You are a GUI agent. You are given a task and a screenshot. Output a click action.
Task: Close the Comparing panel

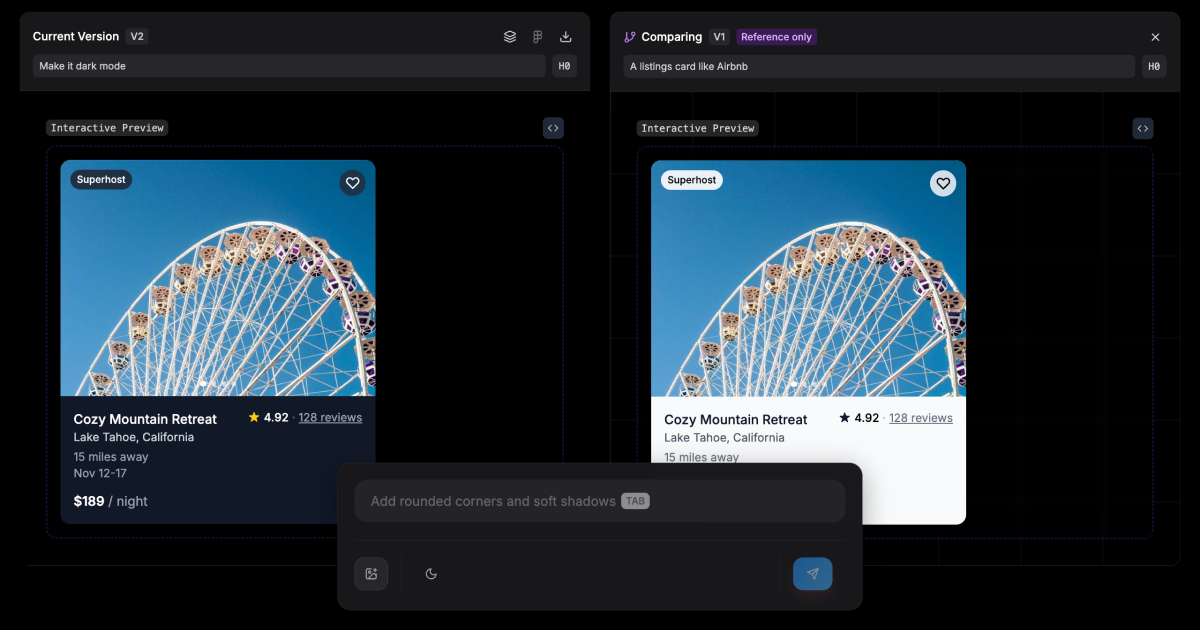point(1155,37)
